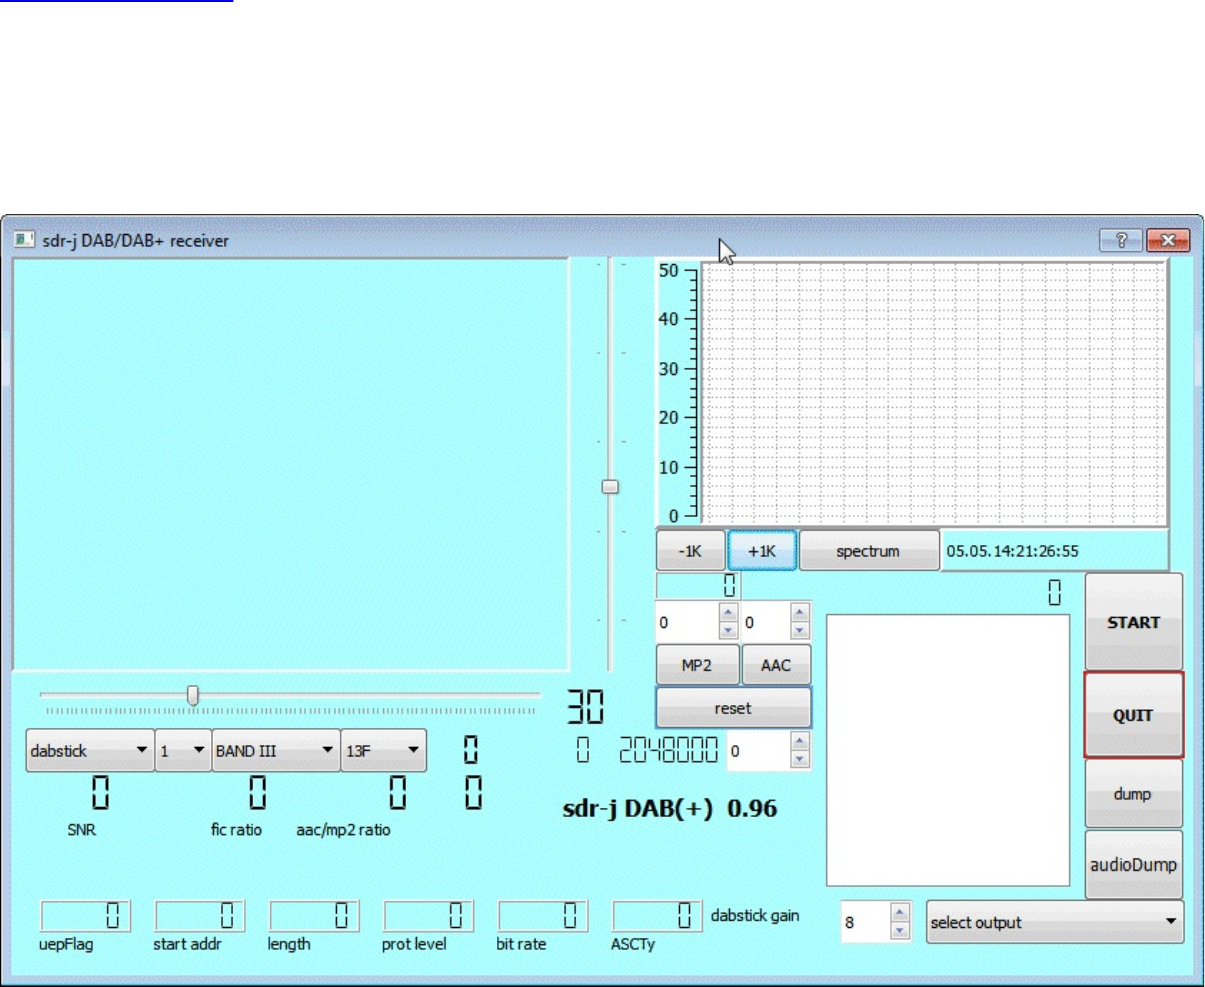Open the 13F channel dropdown

[x=384, y=751]
